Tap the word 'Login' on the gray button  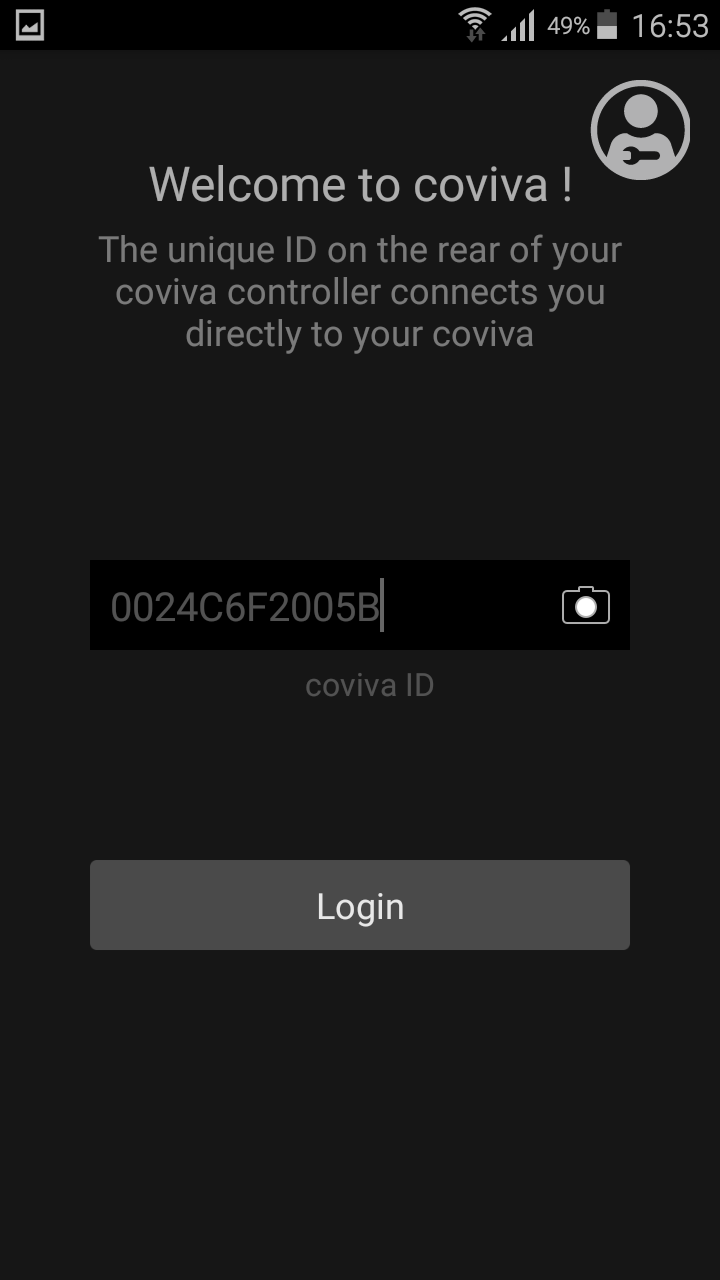(x=360, y=906)
